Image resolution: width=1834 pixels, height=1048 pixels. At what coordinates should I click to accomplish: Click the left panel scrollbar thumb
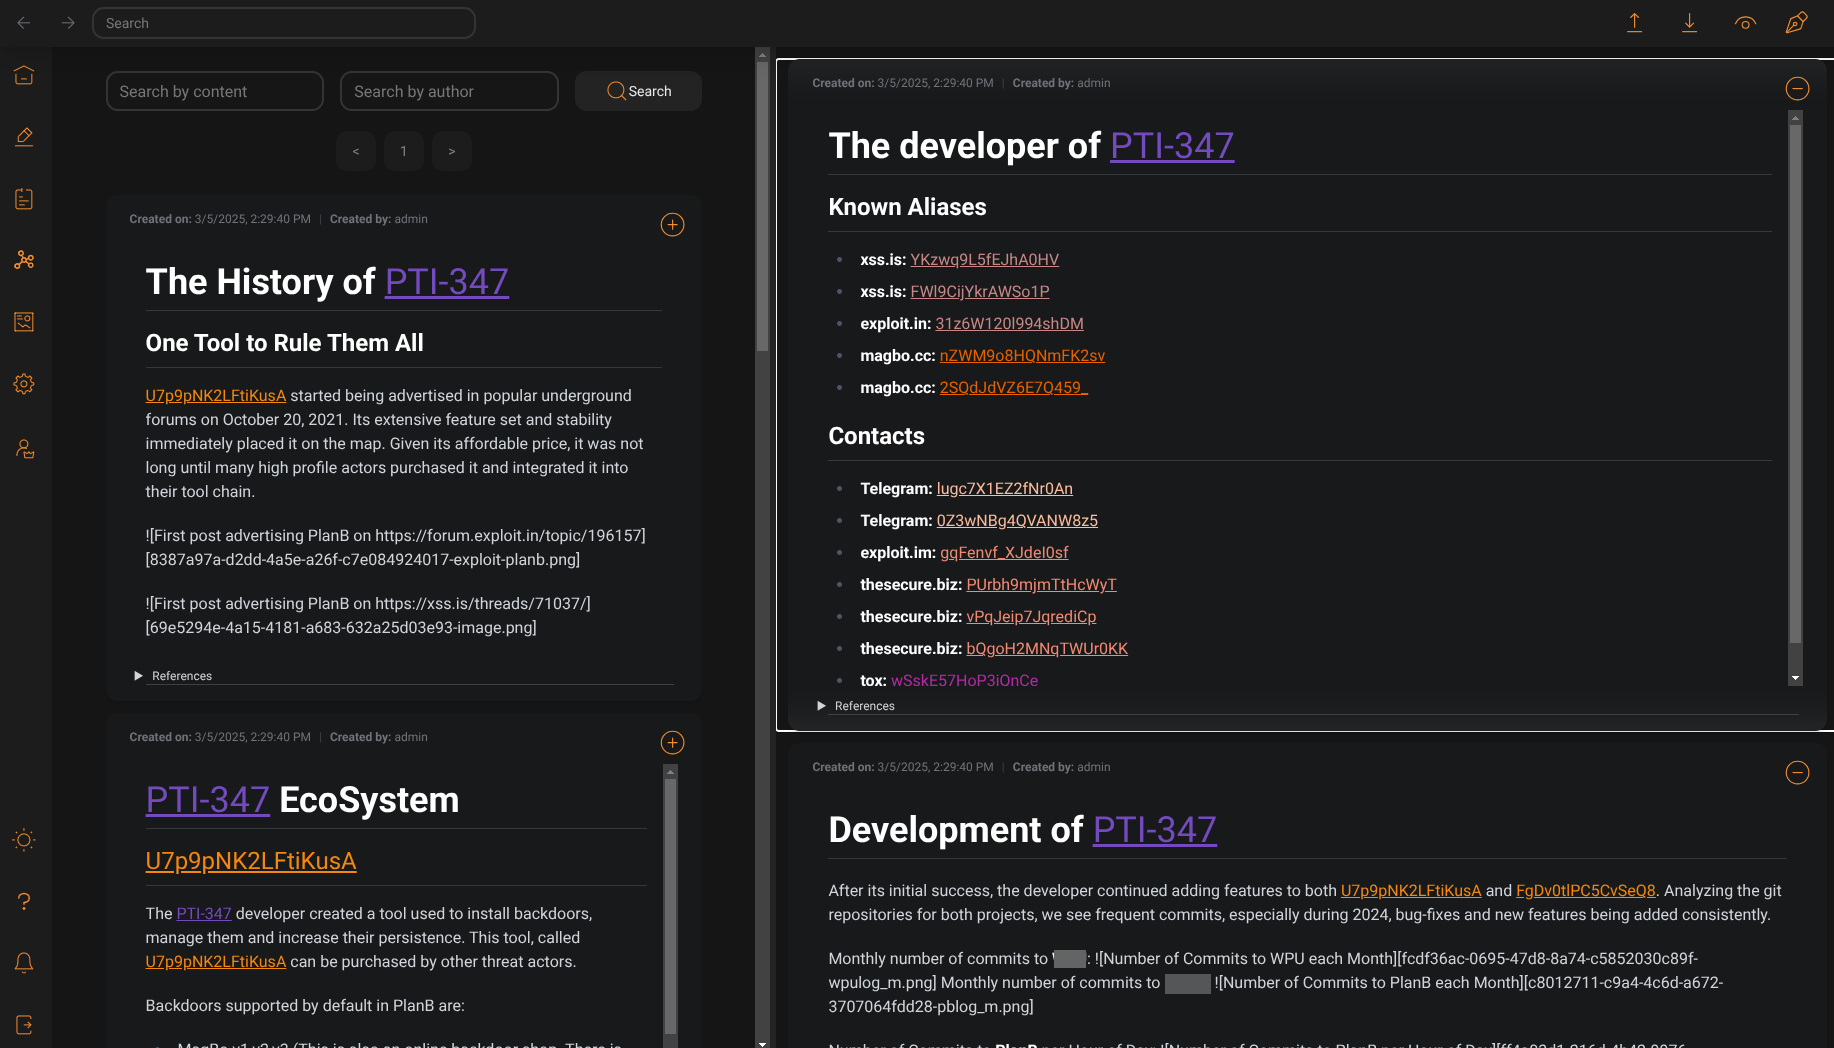[x=762, y=206]
